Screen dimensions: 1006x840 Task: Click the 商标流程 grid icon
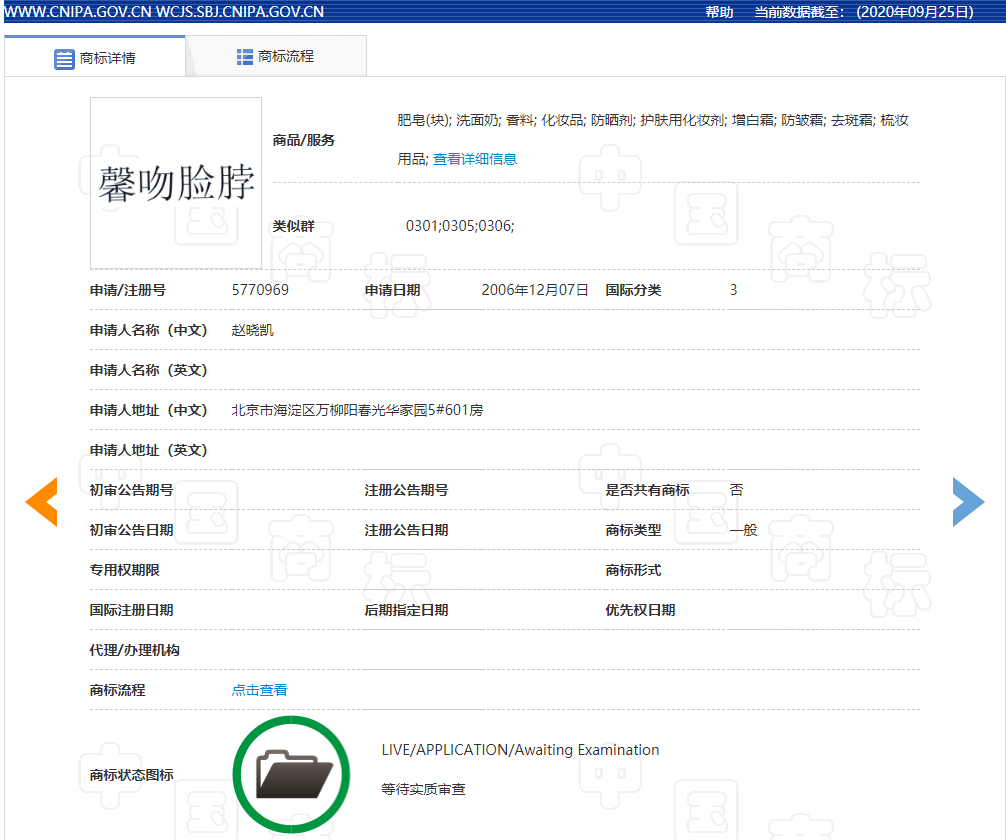pos(244,57)
